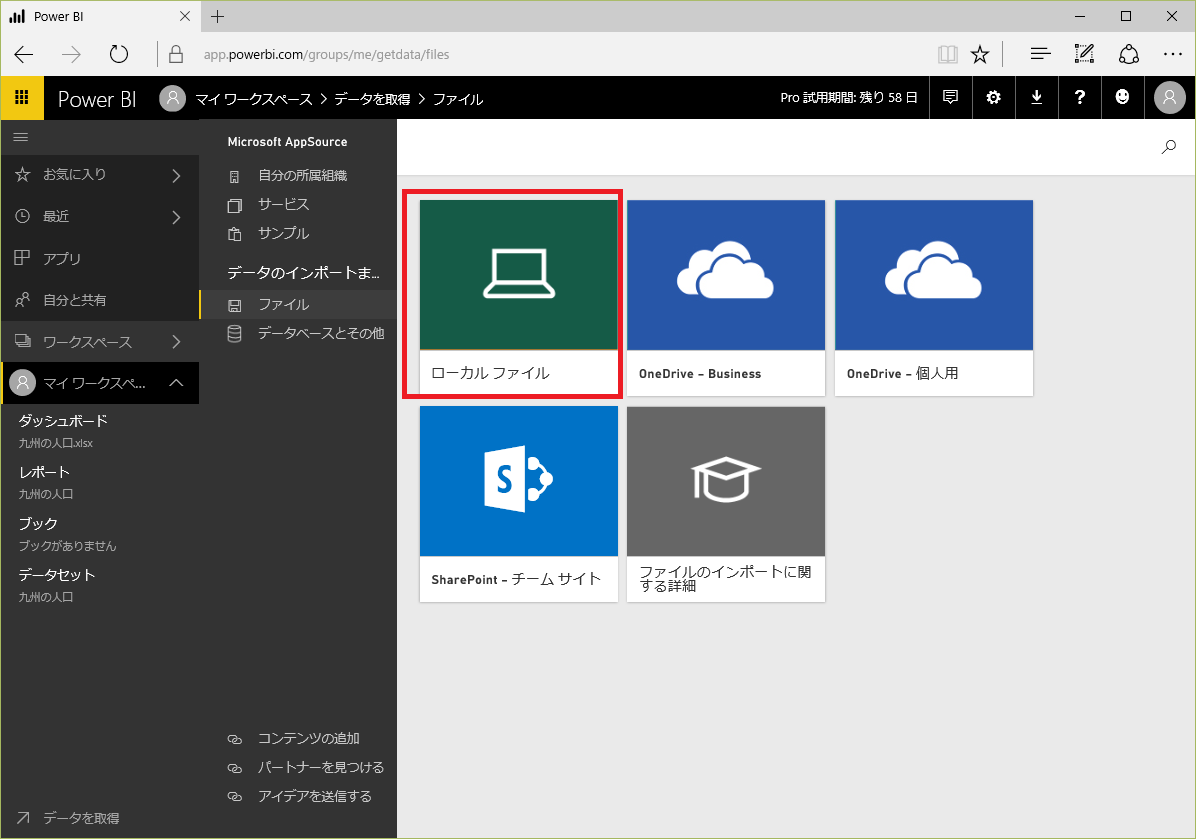
Task: Click the browser address bar URL
Action: coord(326,54)
